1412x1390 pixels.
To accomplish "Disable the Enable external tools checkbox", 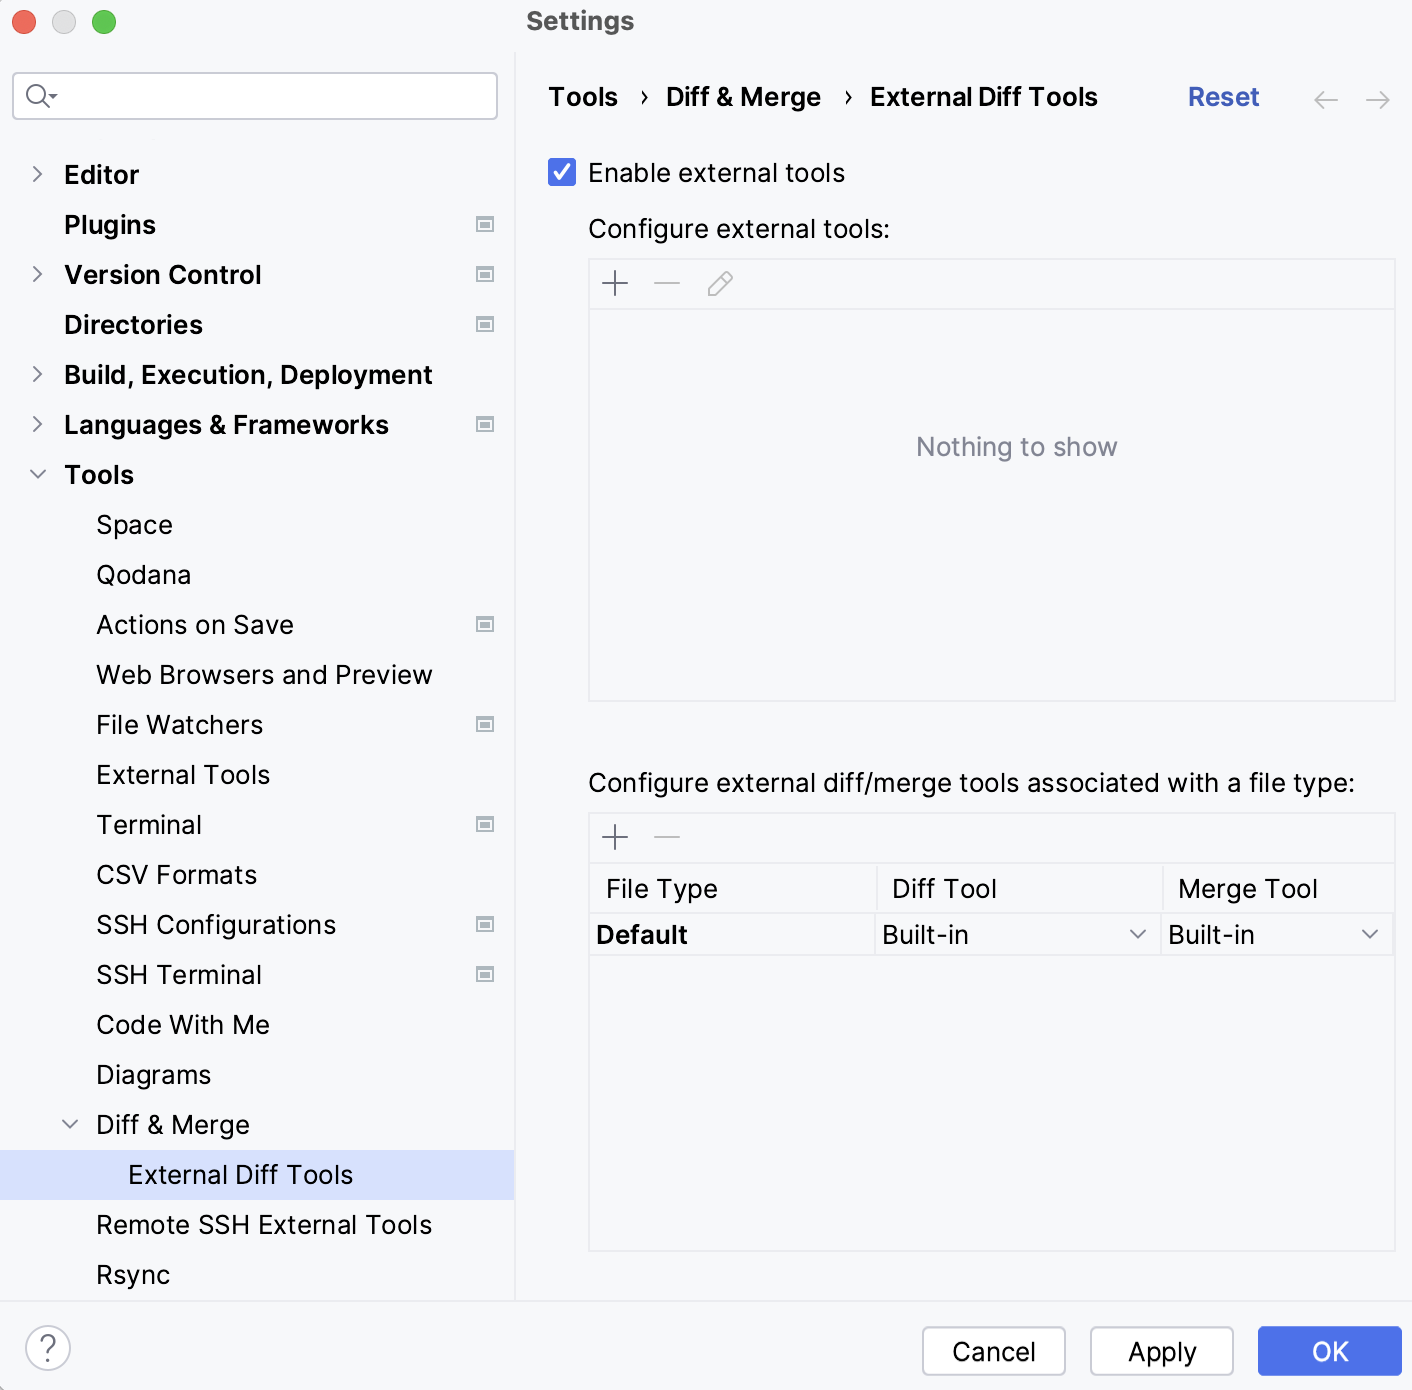I will click(561, 172).
